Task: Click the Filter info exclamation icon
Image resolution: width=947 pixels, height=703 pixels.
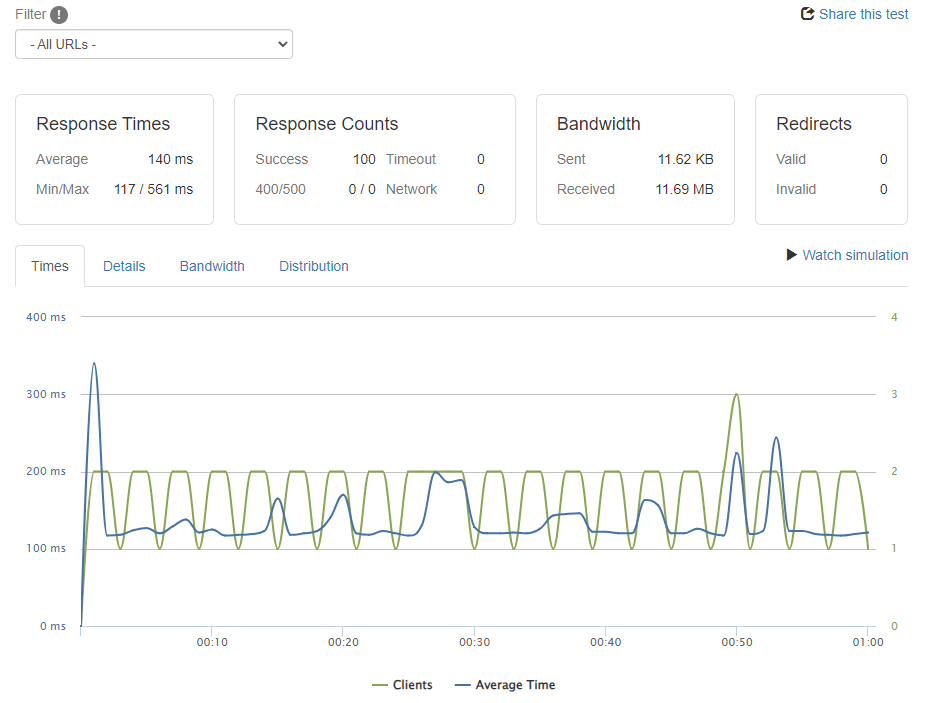Action: (59, 15)
